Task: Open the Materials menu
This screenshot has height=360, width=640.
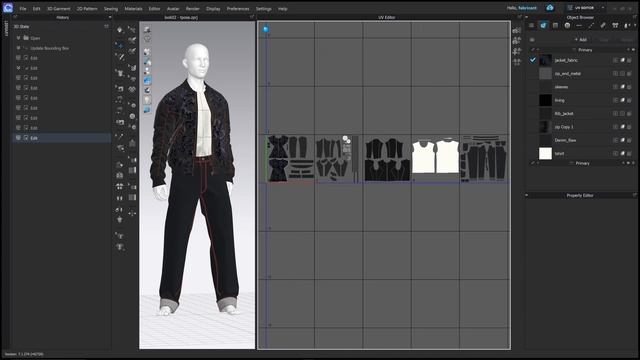Action: tap(133, 9)
